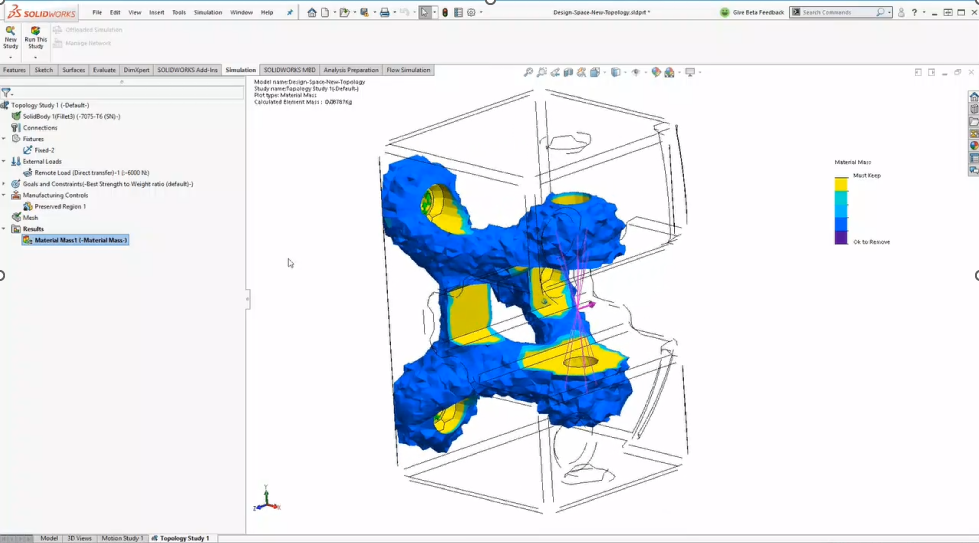This screenshot has width=979, height=543.
Task: Switch to the Features tab
Action: 14,70
